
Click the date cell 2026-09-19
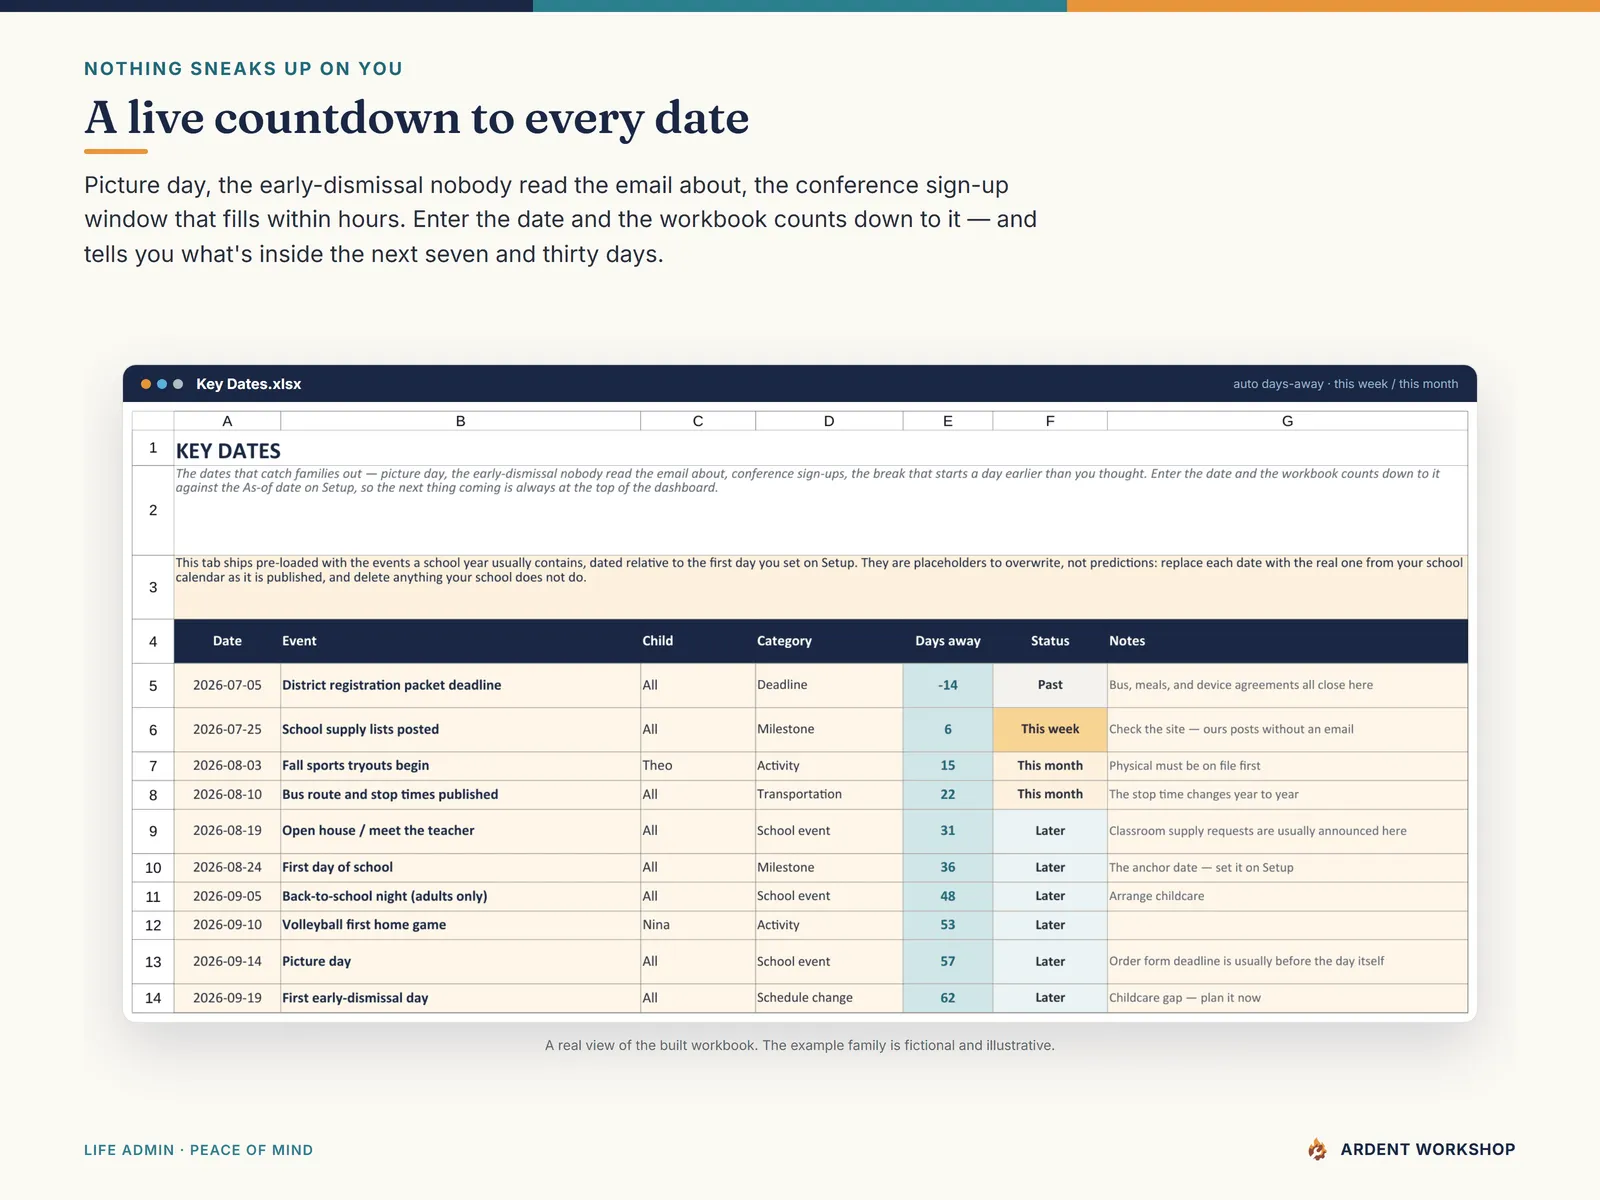point(227,998)
